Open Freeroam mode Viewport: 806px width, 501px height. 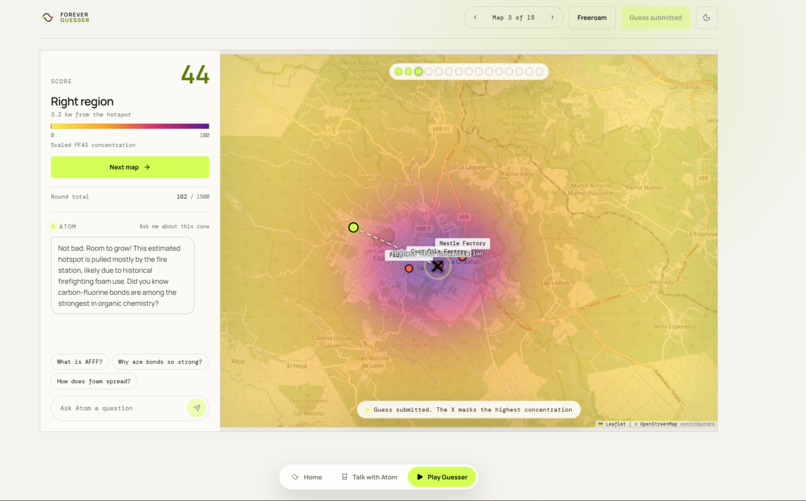(592, 17)
